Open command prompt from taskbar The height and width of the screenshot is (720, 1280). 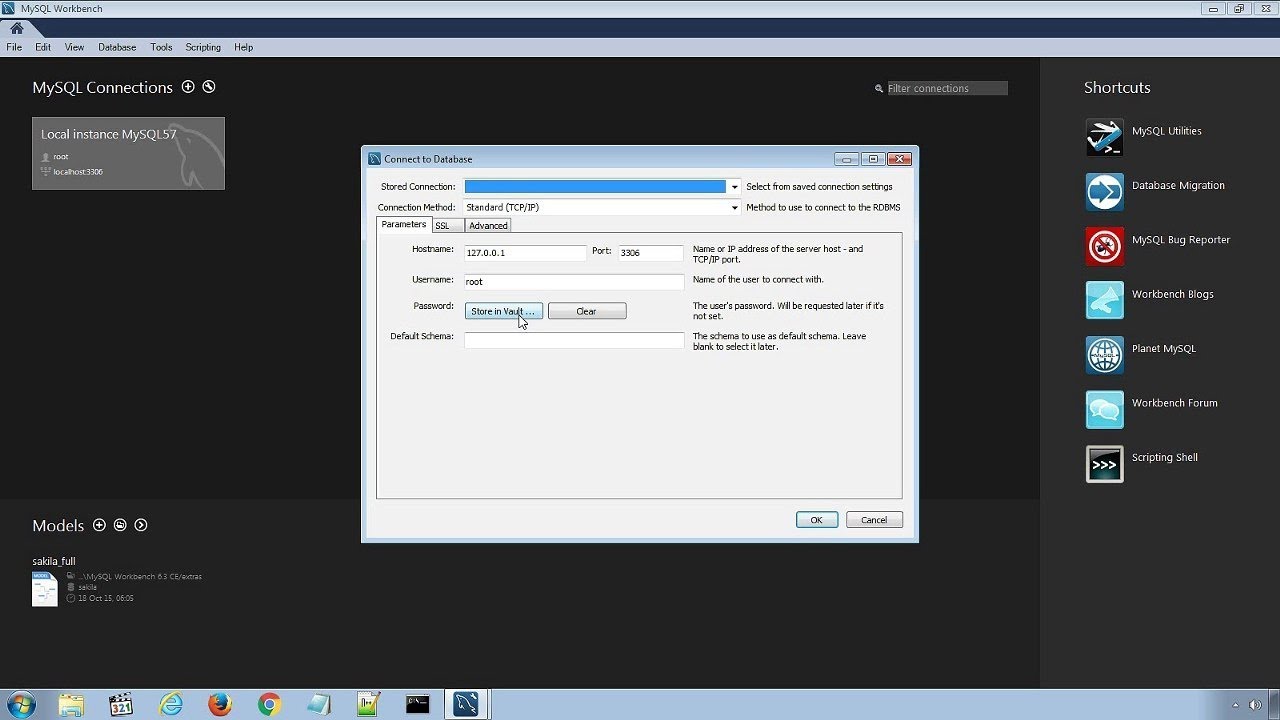click(x=418, y=704)
